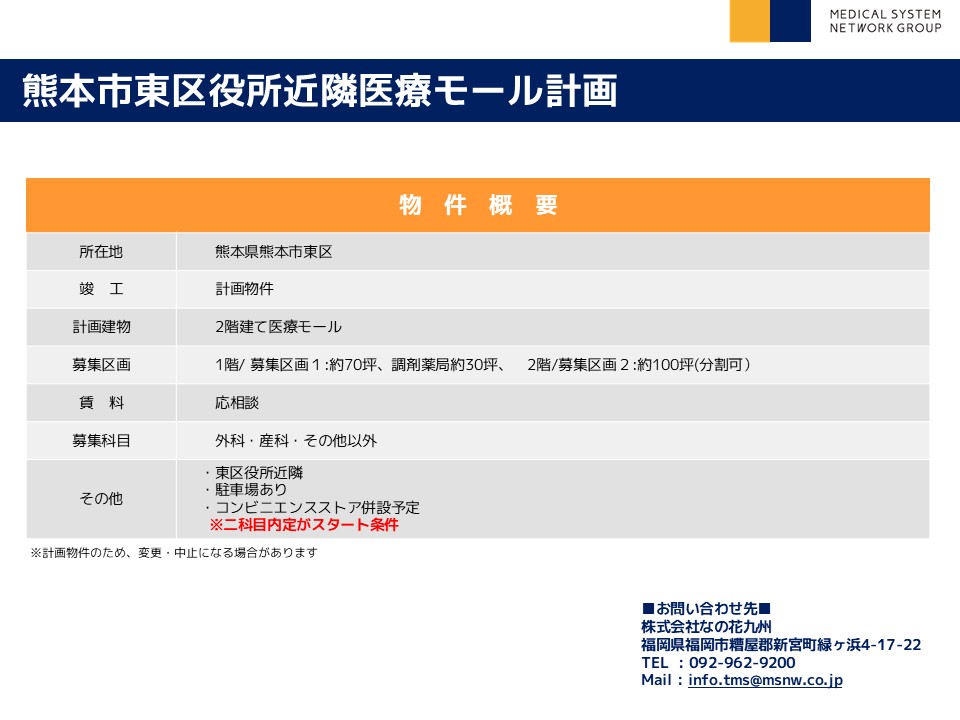Click the MEDICAL SYSTEM NETWORK GROUP logo text

tap(885, 21)
